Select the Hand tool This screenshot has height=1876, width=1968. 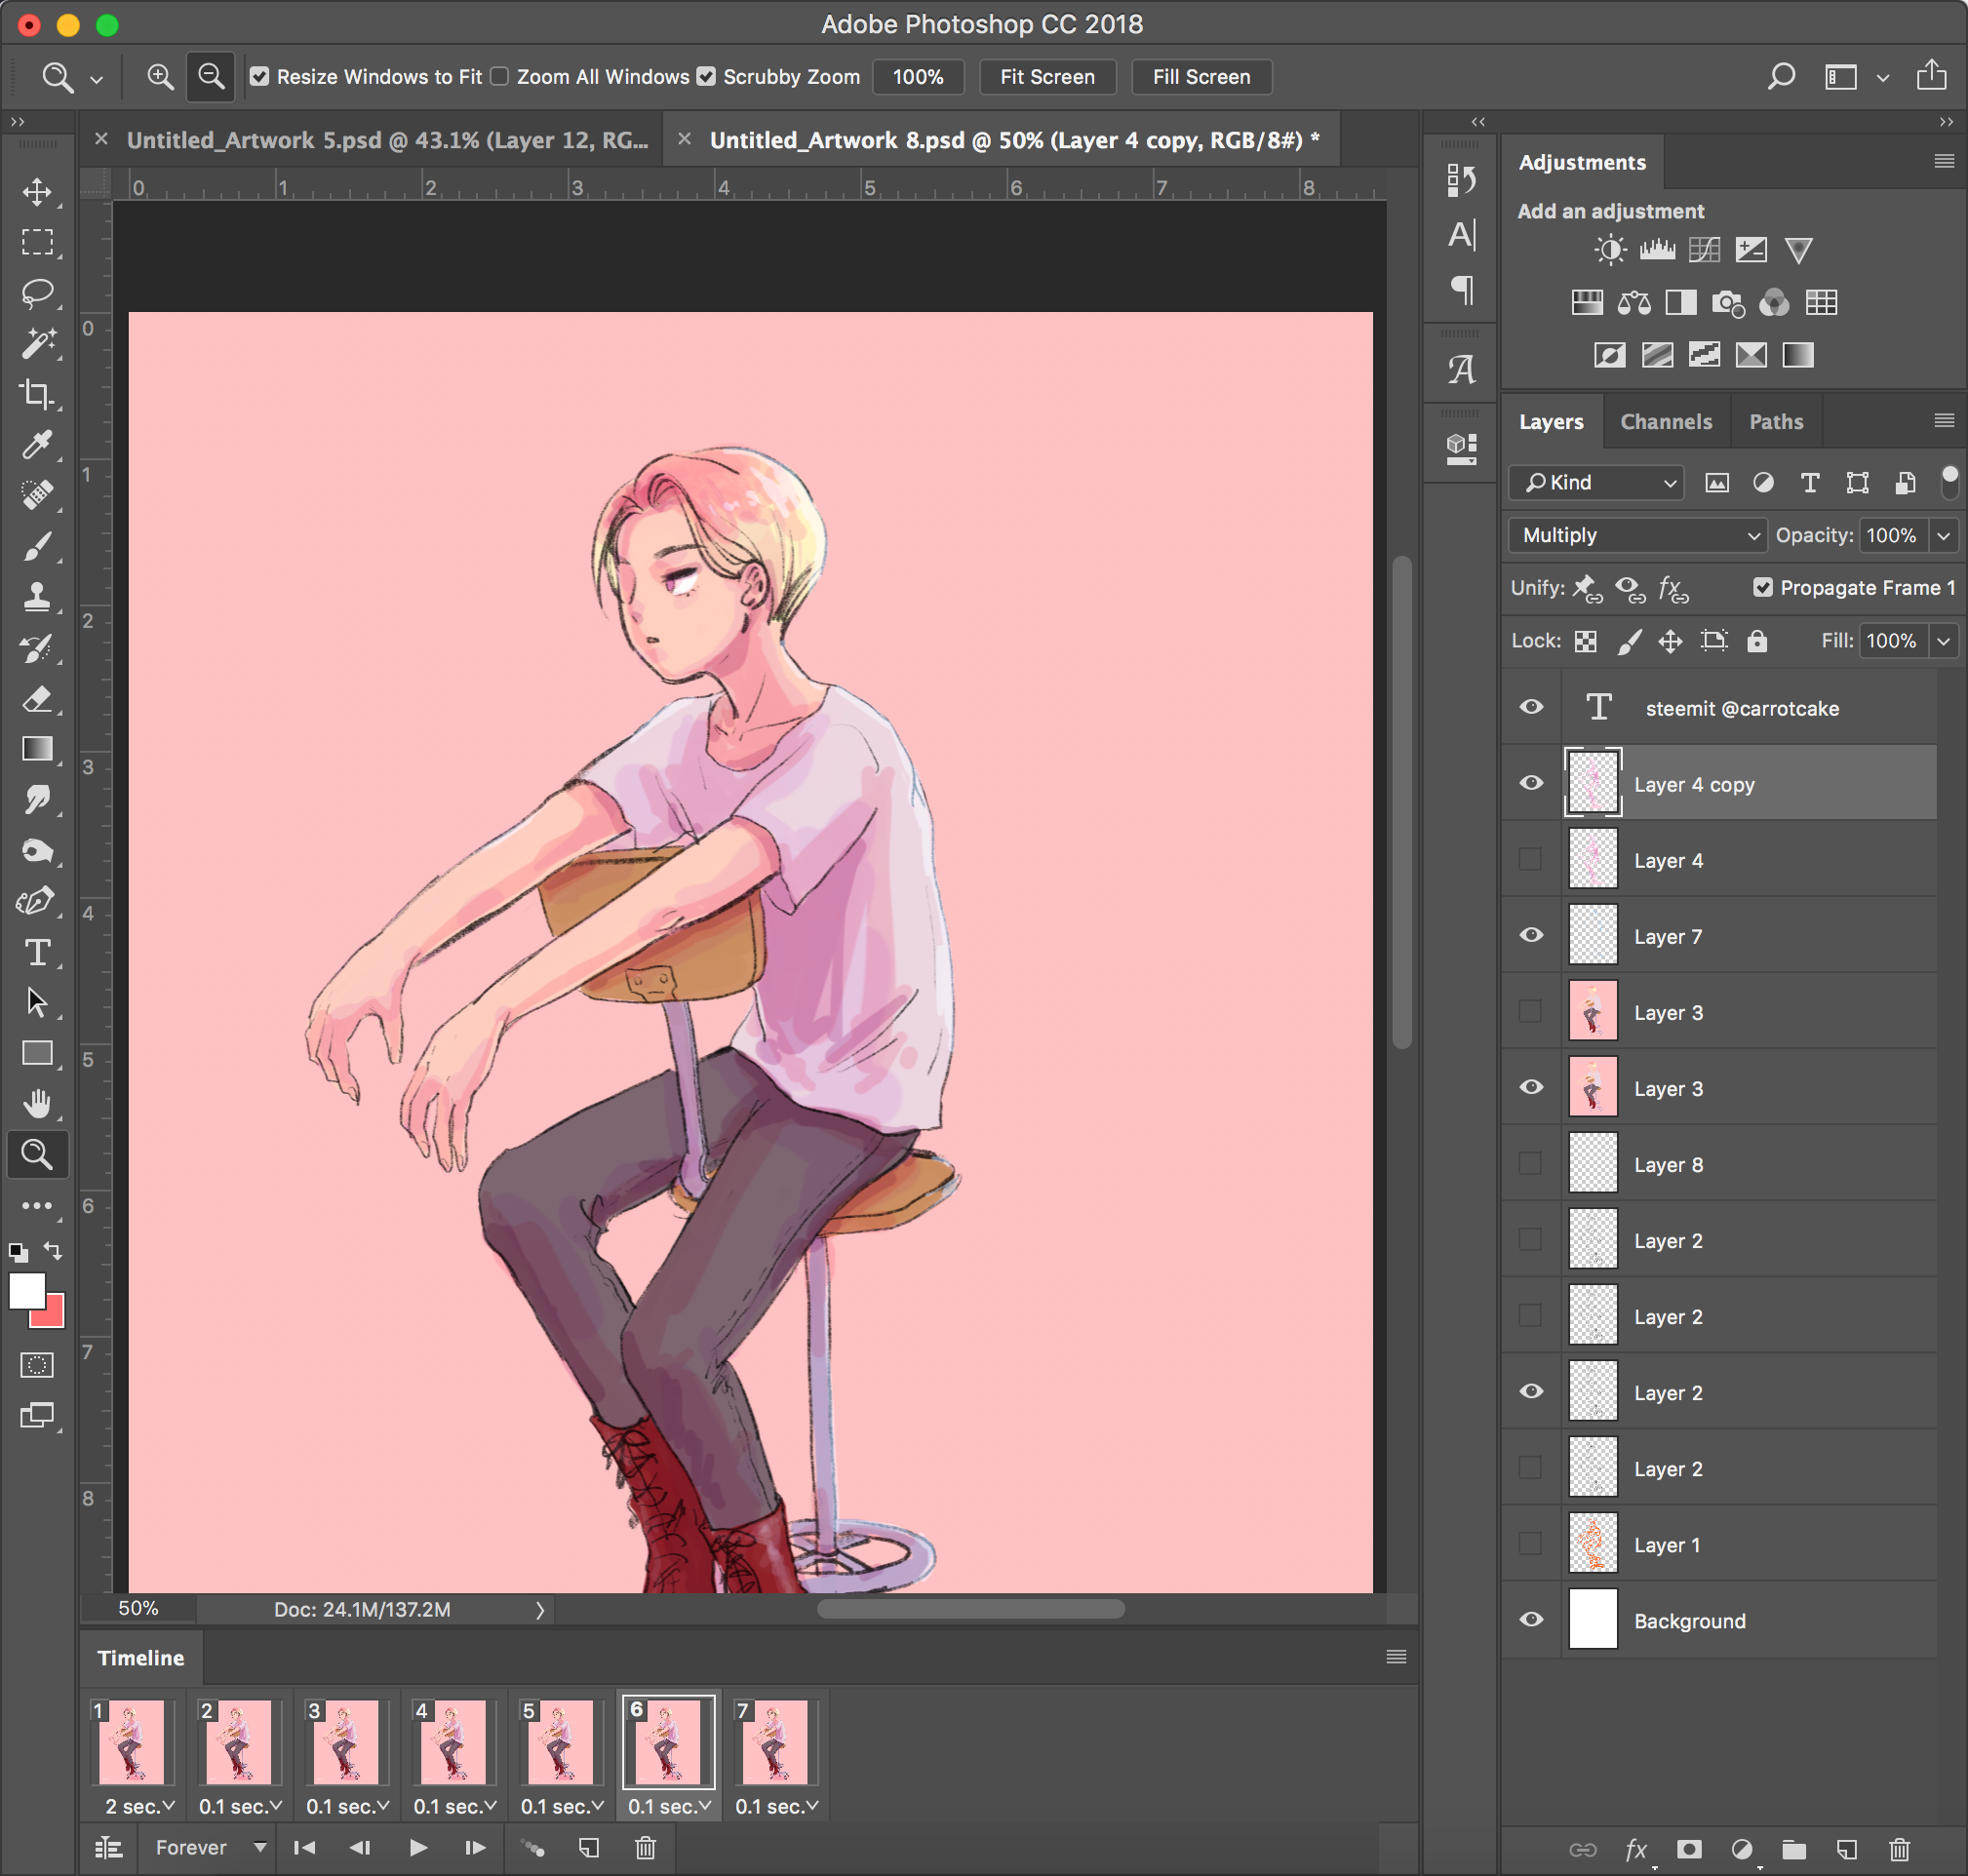tap(38, 1104)
